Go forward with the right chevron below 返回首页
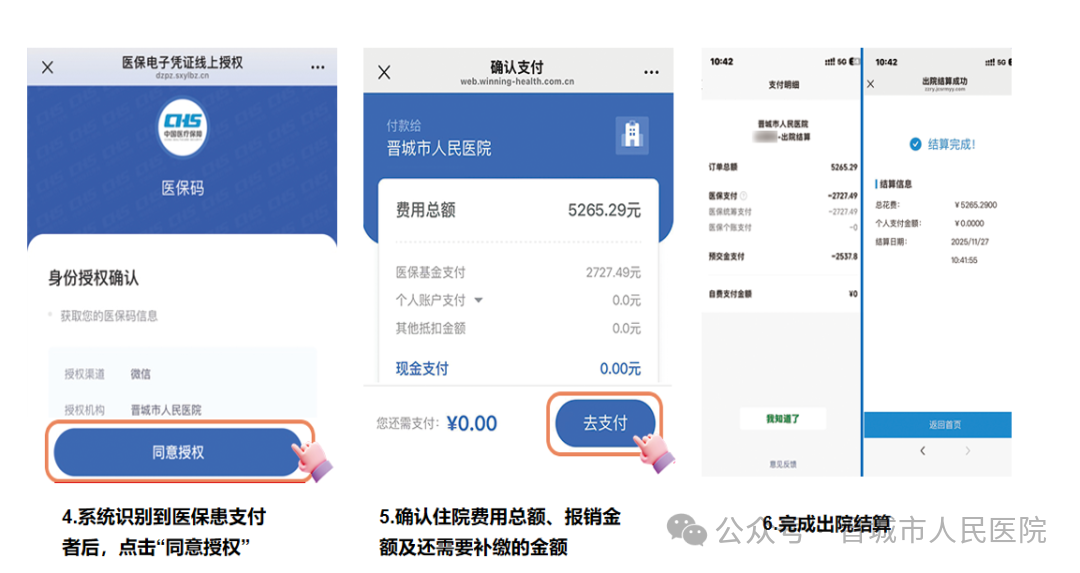Image resolution: width=1080 pixels, height=573 pixels. coord(968,450)
